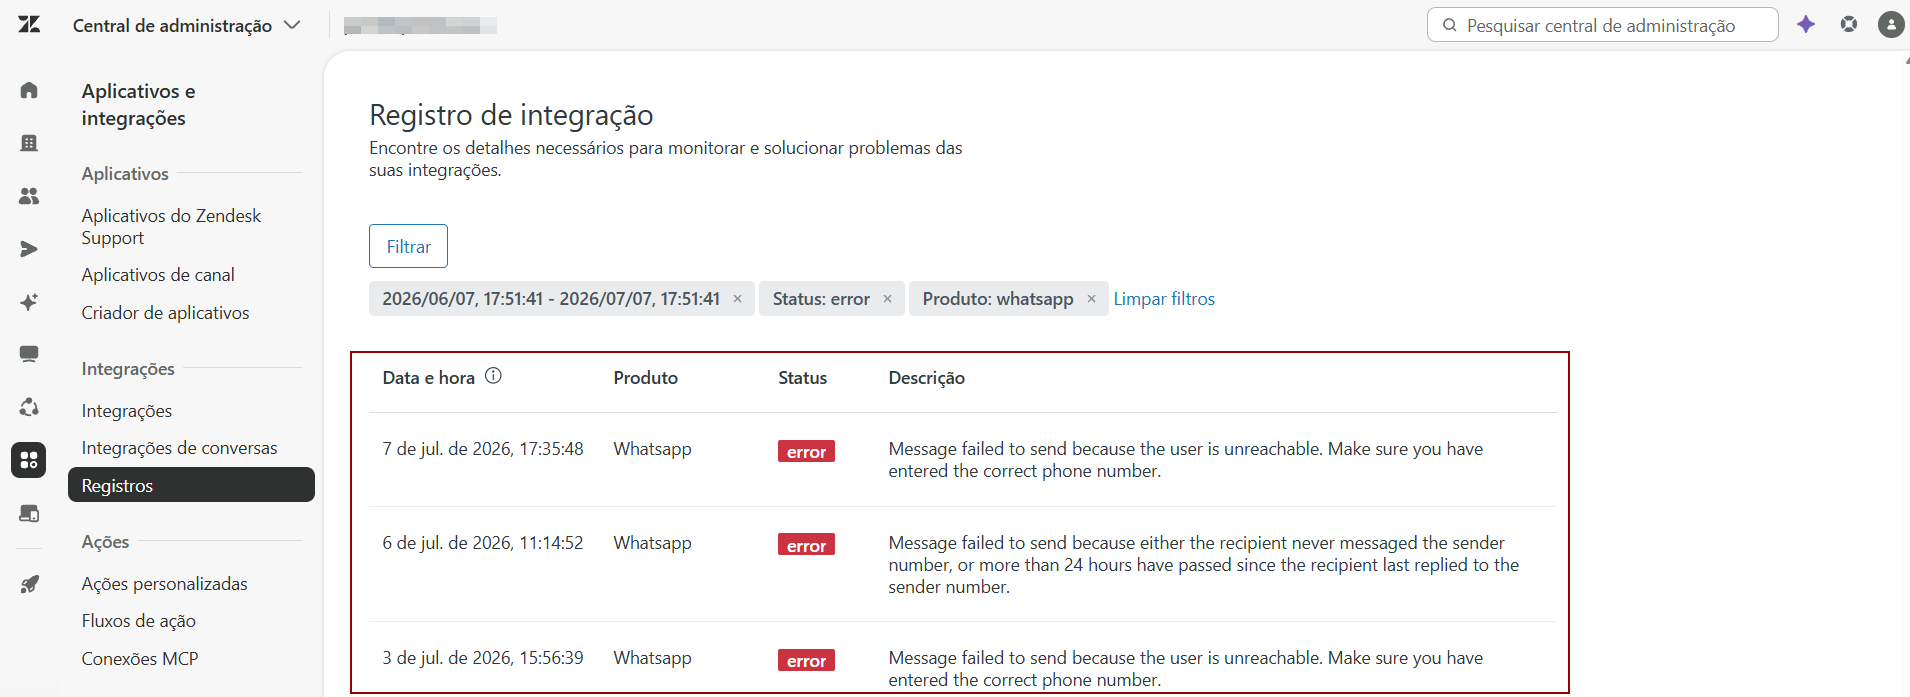Screen dimensions: 1910x697
Task: Click the Produto column header
Action: (x=645, y=378)
